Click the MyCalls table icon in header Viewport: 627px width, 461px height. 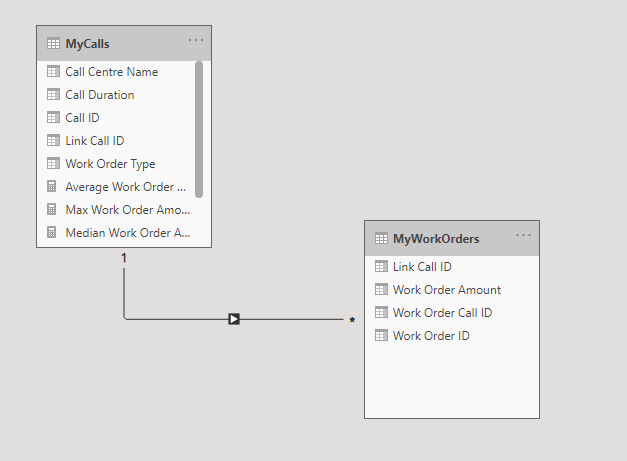(53, 44)
